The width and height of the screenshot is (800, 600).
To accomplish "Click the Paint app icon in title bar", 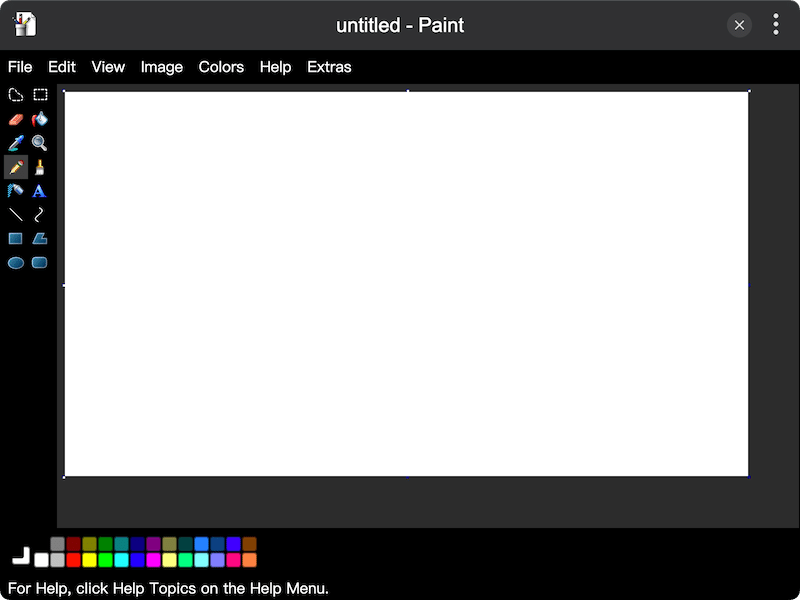I will (24, 24).
